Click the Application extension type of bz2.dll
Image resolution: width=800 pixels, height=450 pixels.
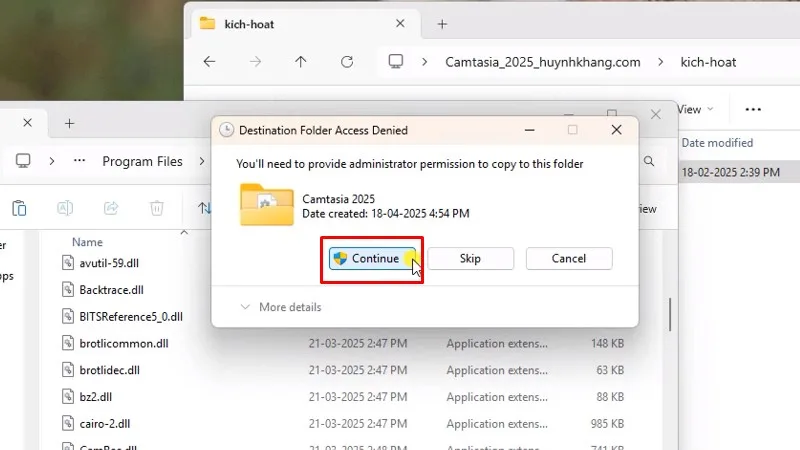point(497,397)
